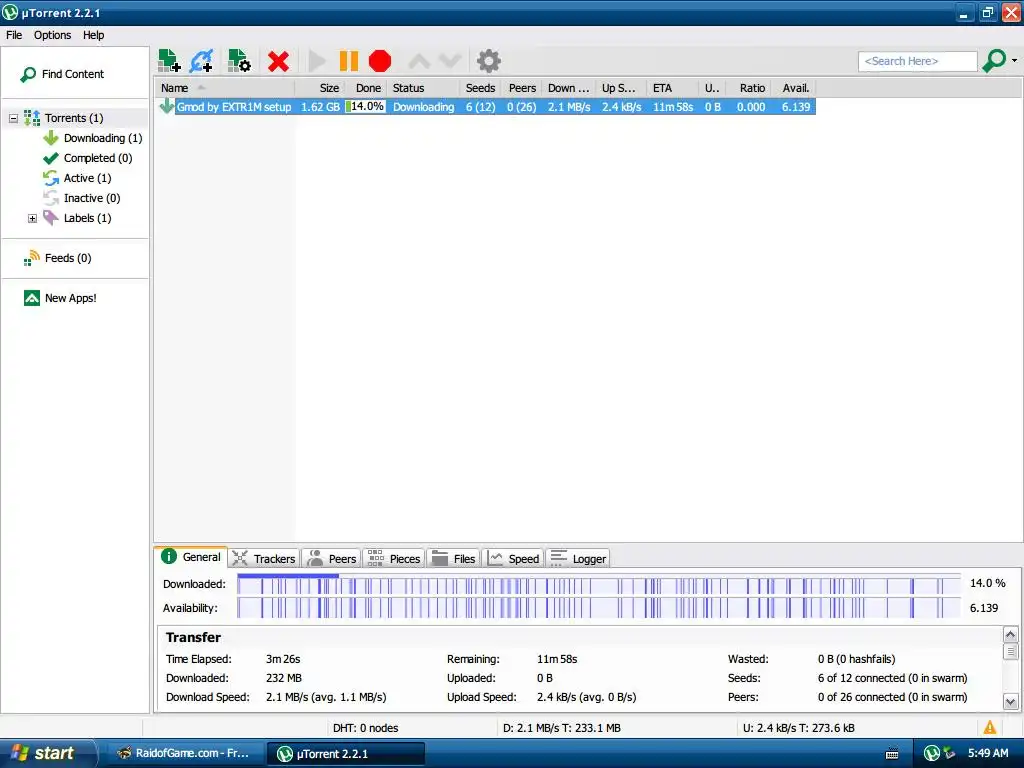Open the Options menu
The width and height of the screenshot is (1024, 768).
pyautogui.click(x=52, y=35)
